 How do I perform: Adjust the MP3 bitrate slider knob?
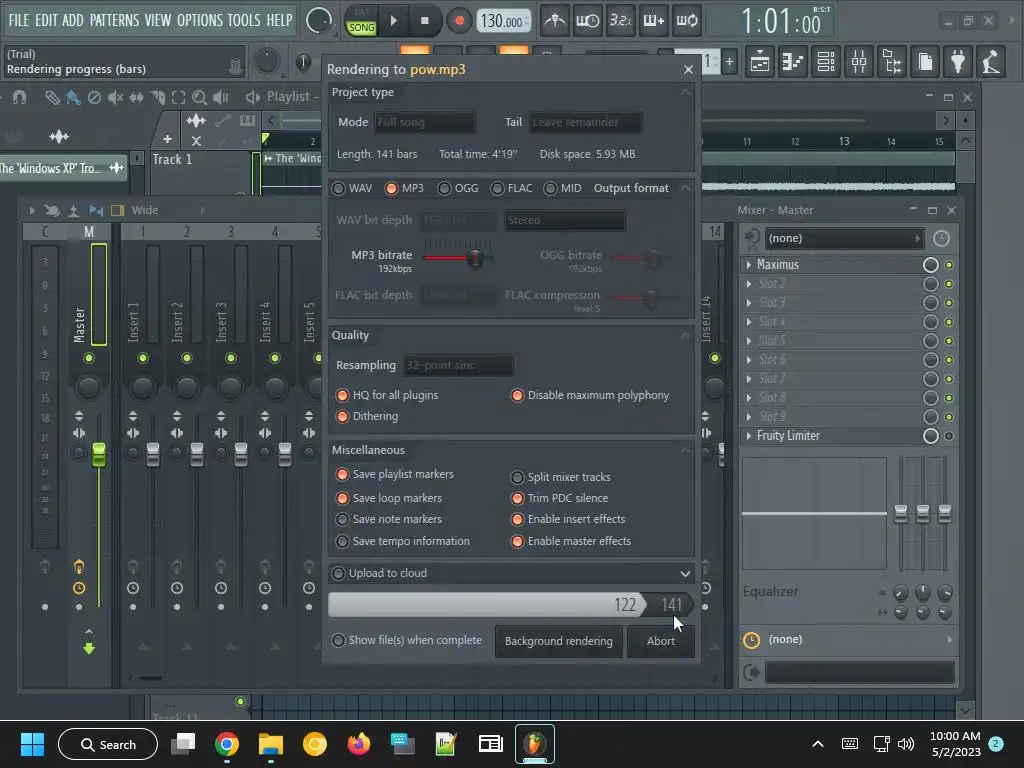click(x=475, y=258)
